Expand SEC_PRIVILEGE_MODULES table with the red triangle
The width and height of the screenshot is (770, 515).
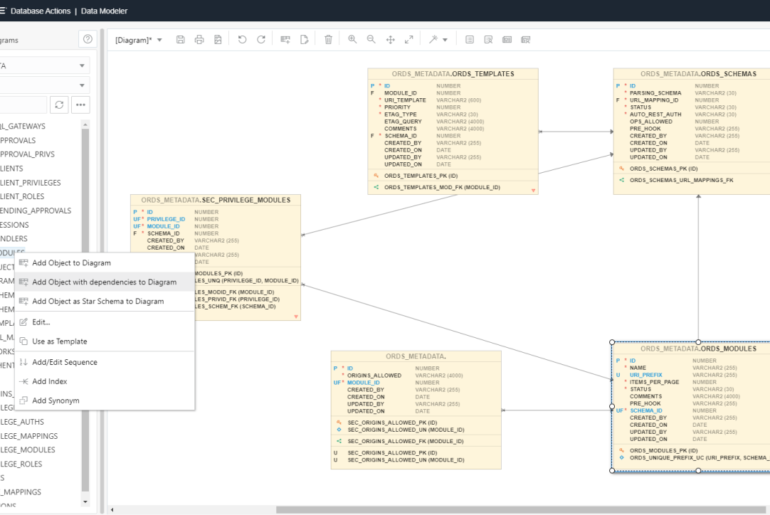coord(296,317)
